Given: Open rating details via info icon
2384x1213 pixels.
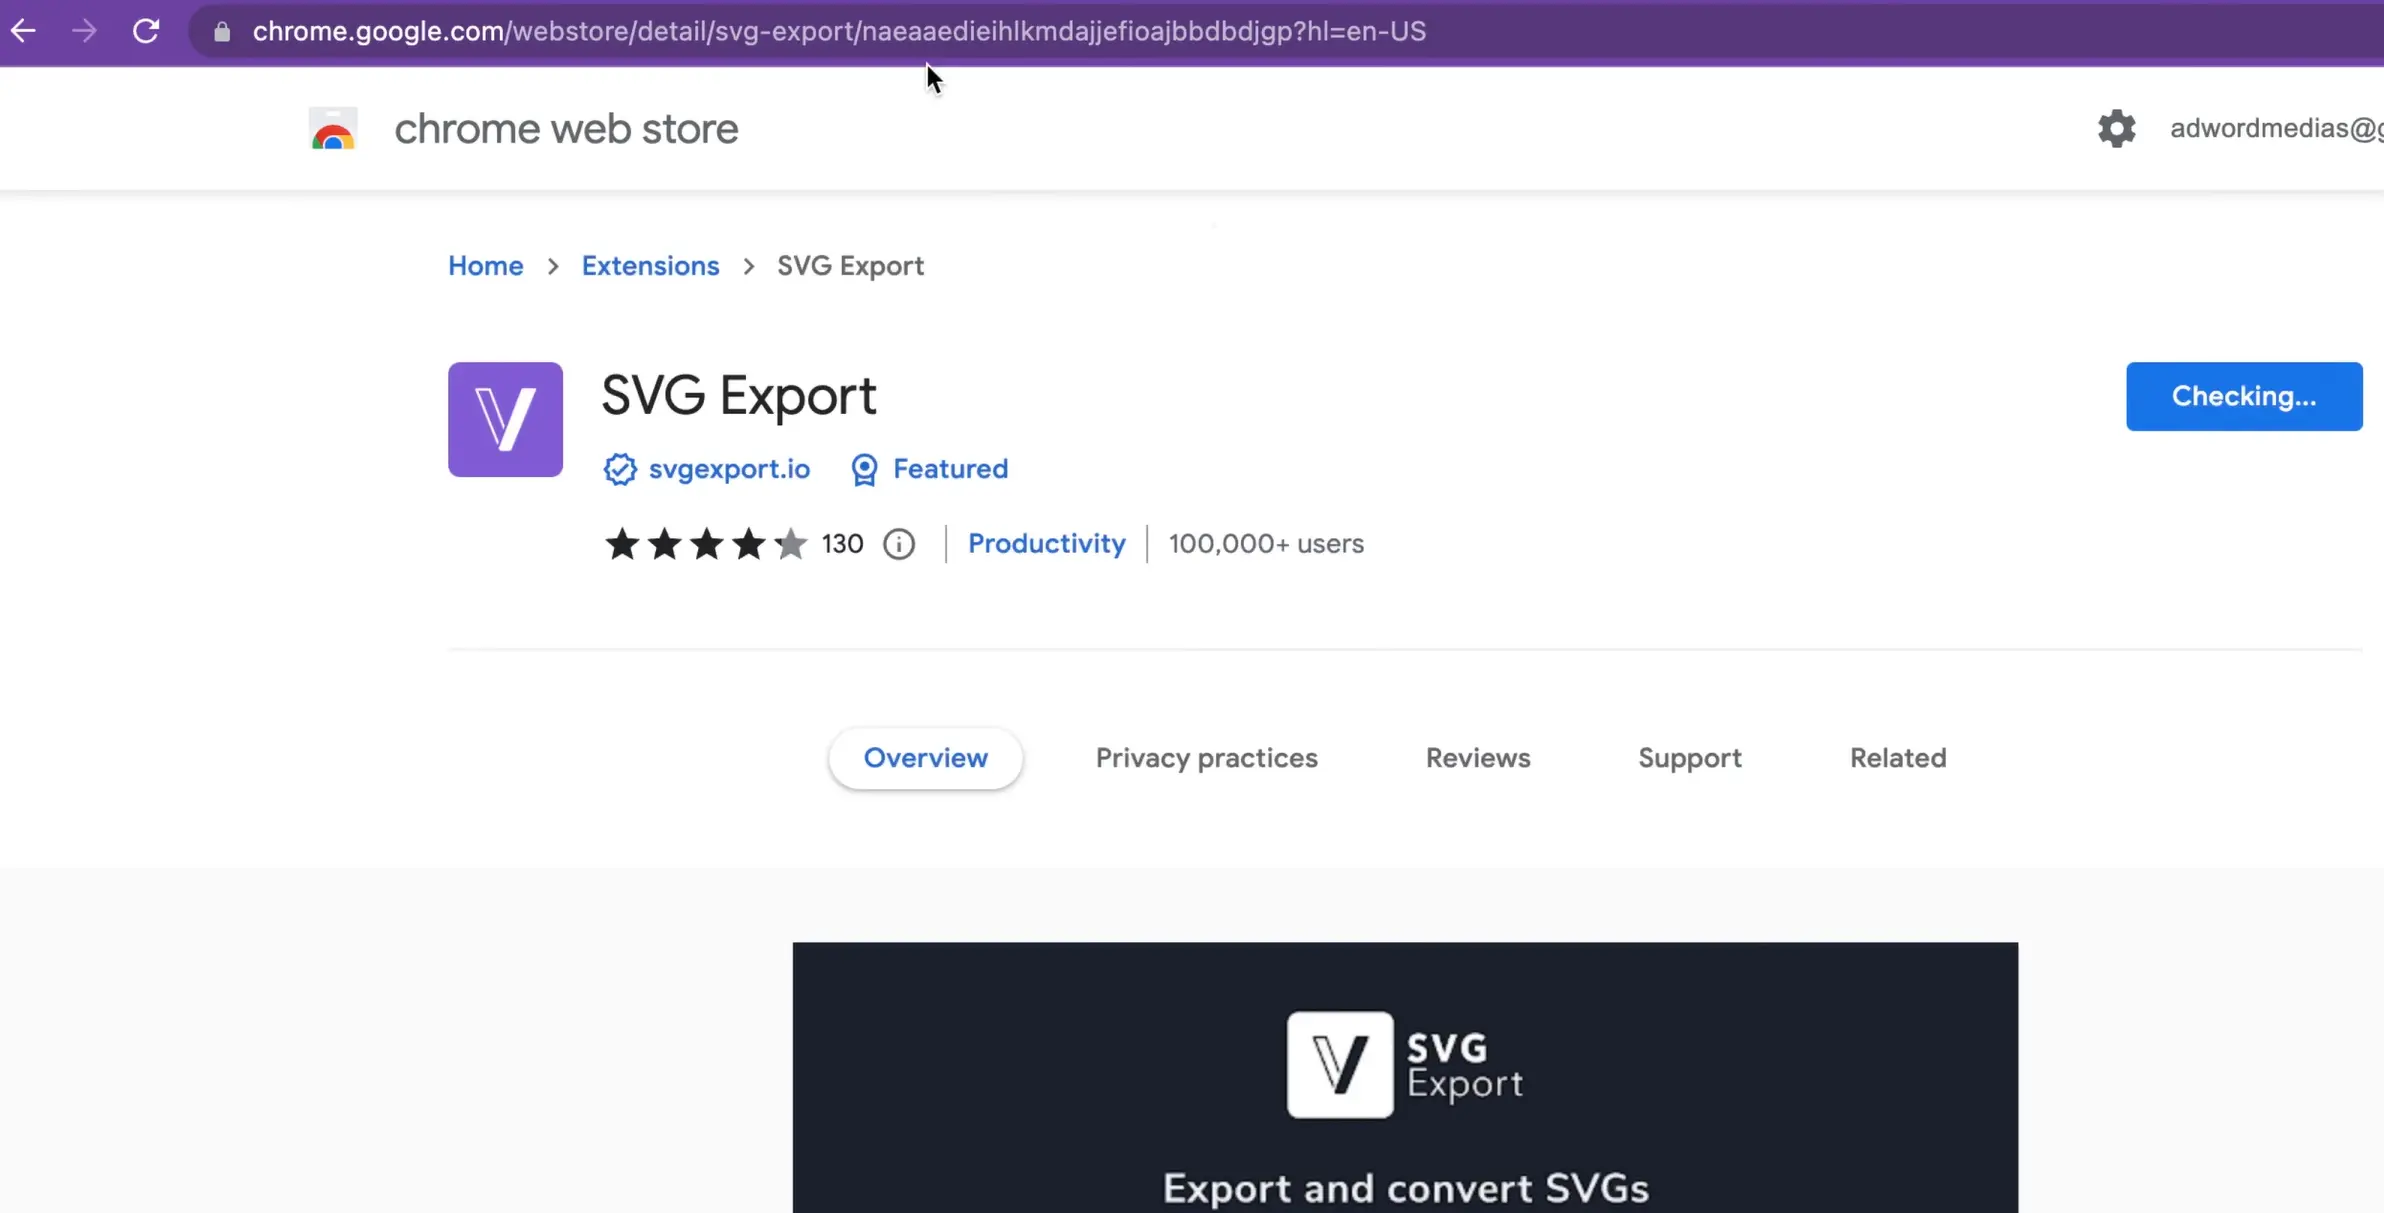Looking at the screenshot, I should pos(898,544).
